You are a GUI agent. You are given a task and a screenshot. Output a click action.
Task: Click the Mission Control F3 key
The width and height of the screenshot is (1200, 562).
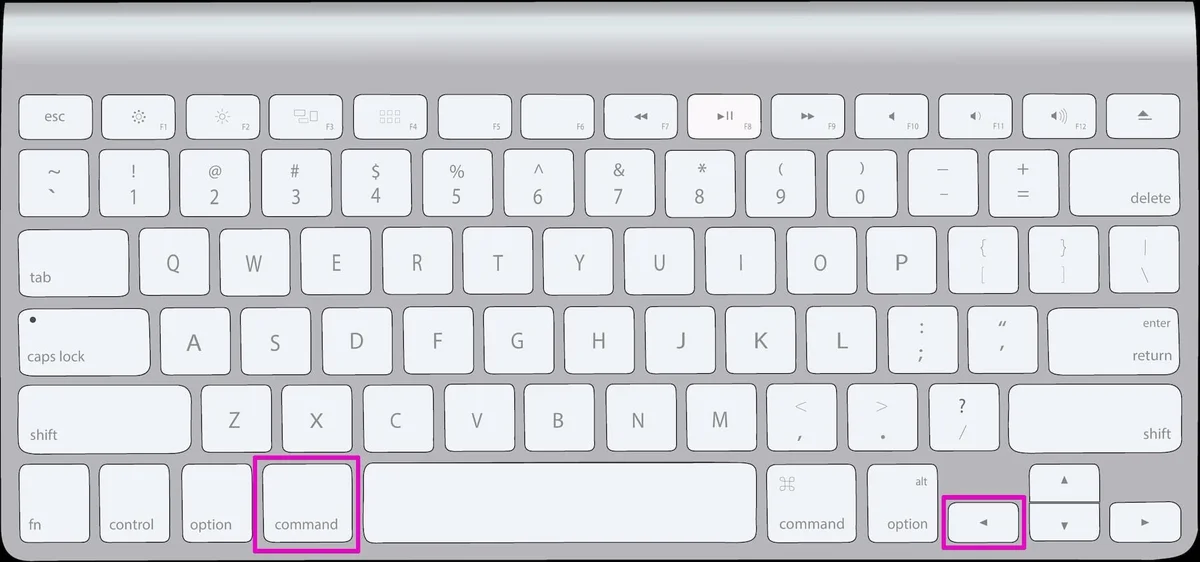tap(306, 117)
